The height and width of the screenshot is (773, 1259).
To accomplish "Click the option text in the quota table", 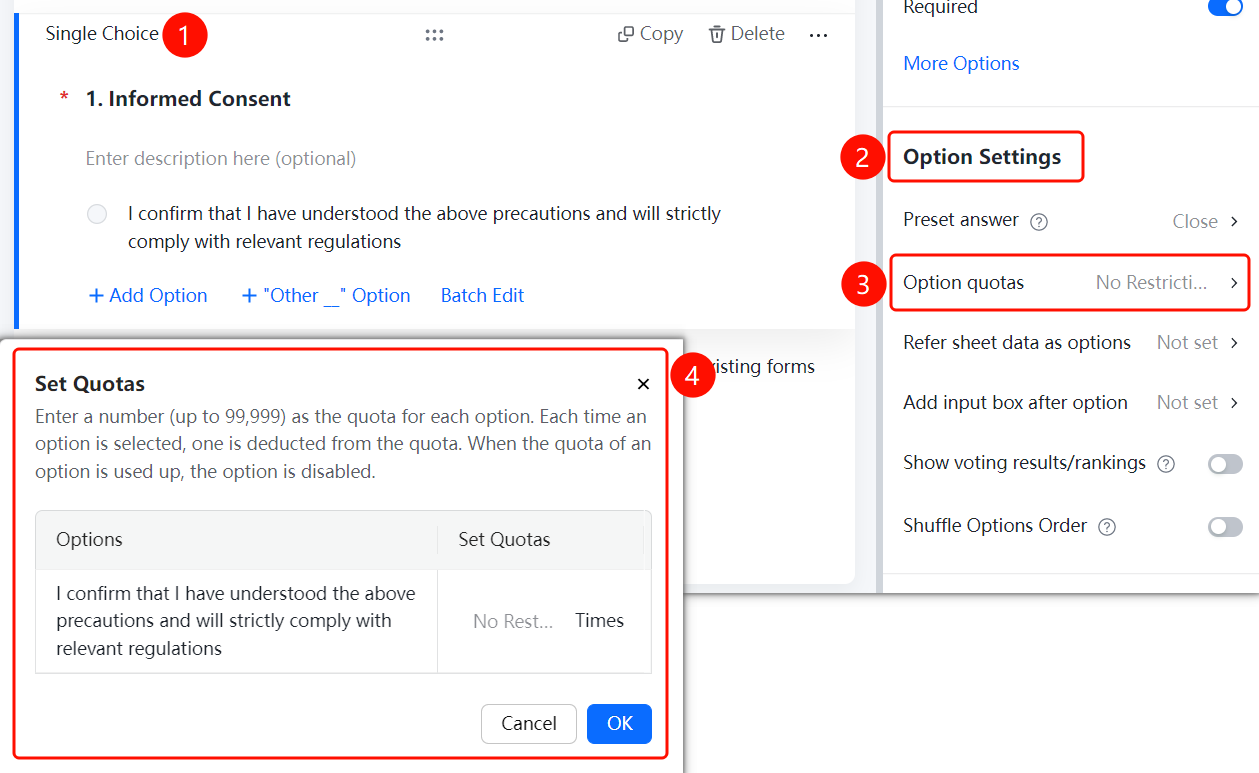I will point(236,621).
